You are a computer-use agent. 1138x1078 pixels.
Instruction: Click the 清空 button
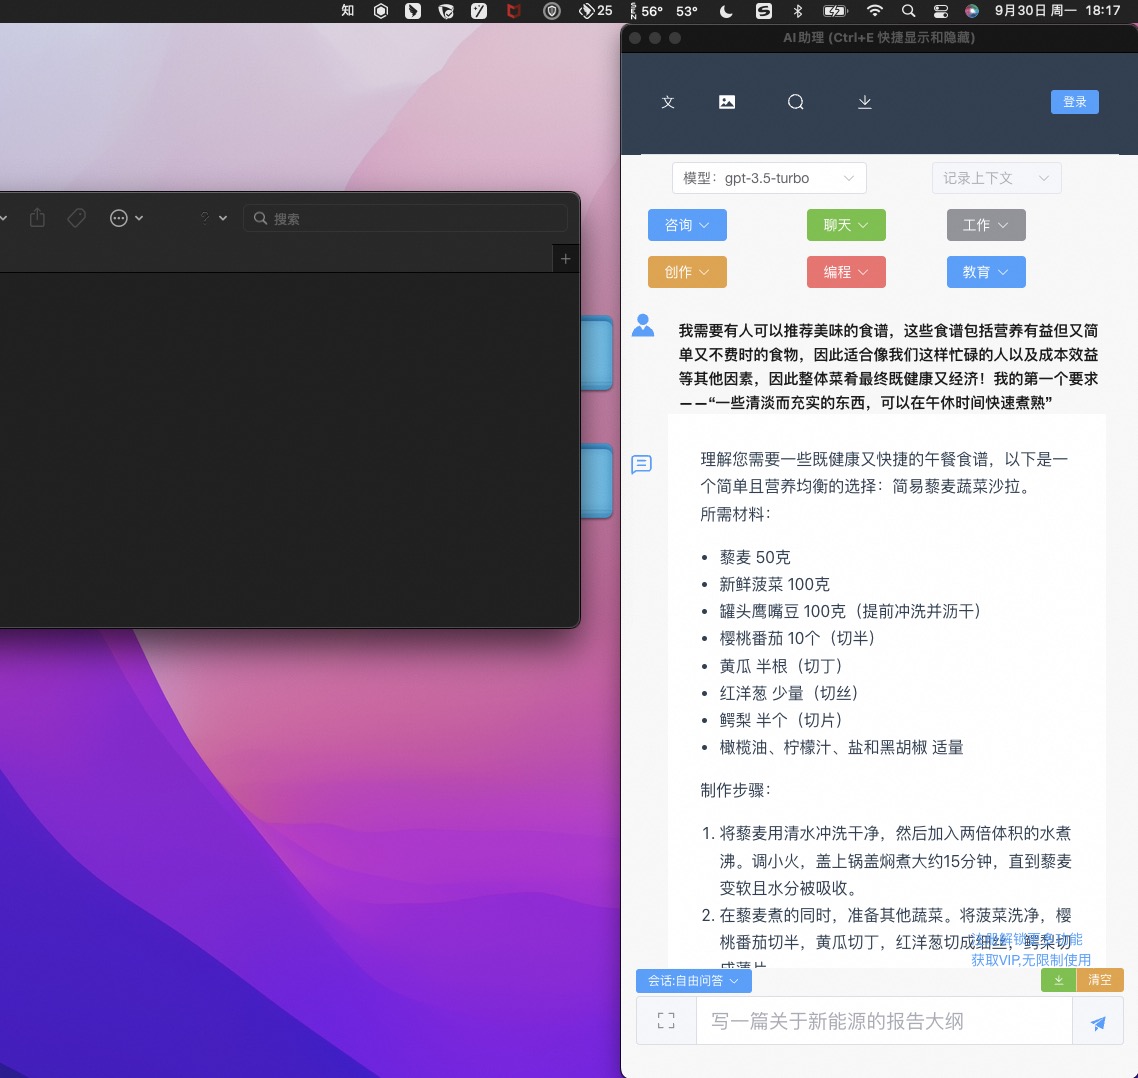[x=1100, y=980]
